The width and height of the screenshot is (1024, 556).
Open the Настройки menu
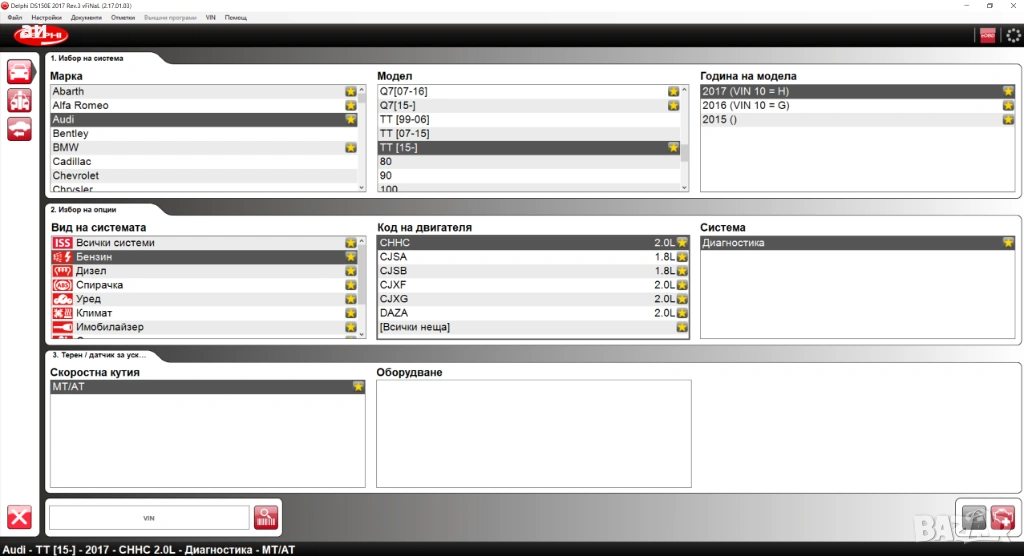click(x=46, y=18)
